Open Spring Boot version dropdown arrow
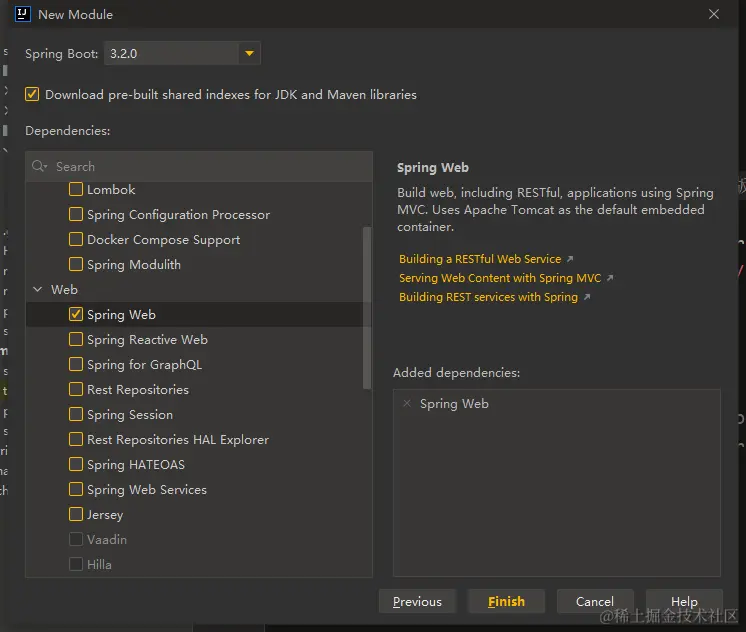This screenshot has height=632, width=746. pos(249,53)
